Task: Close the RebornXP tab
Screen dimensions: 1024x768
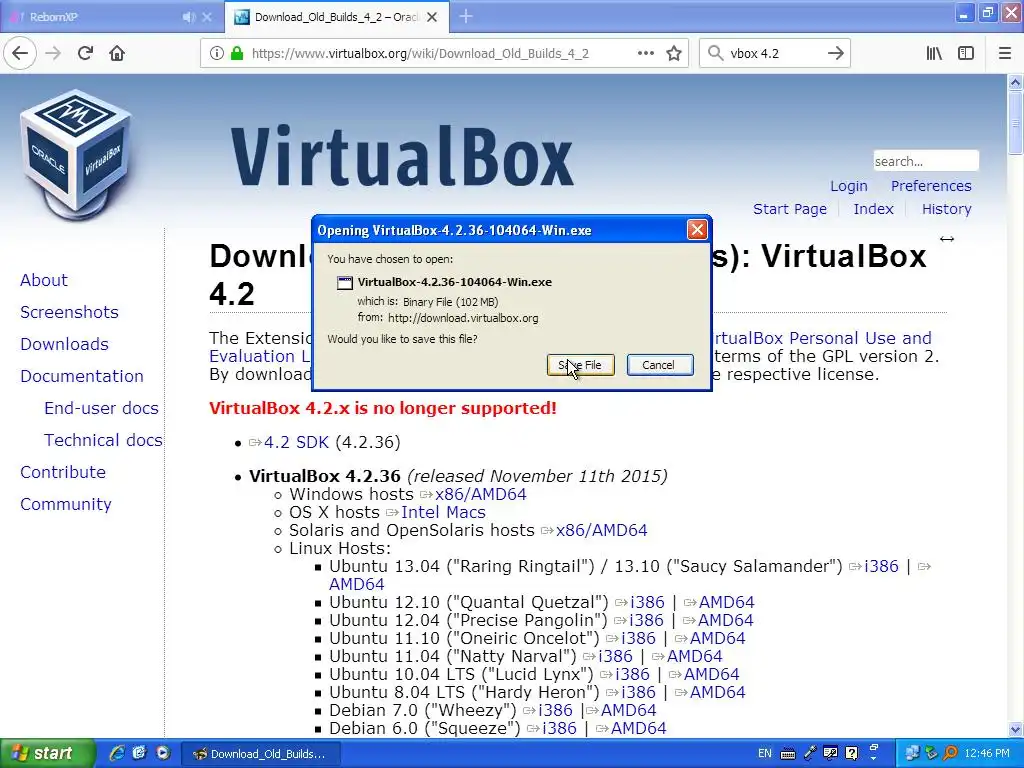Action: [207, 17]
